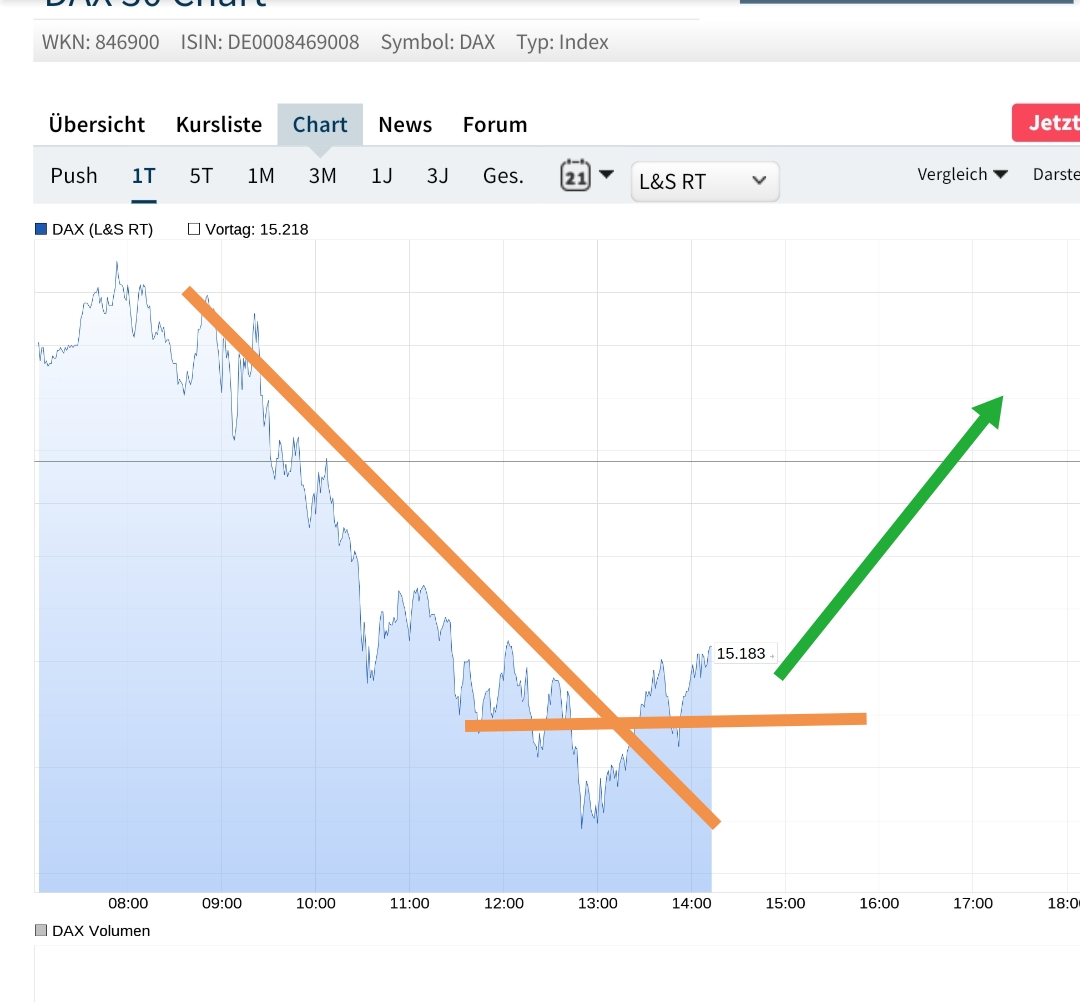Screen dimensions: 1080x1002
Task: Select the 1J timeframe
Action: point(381,175)
